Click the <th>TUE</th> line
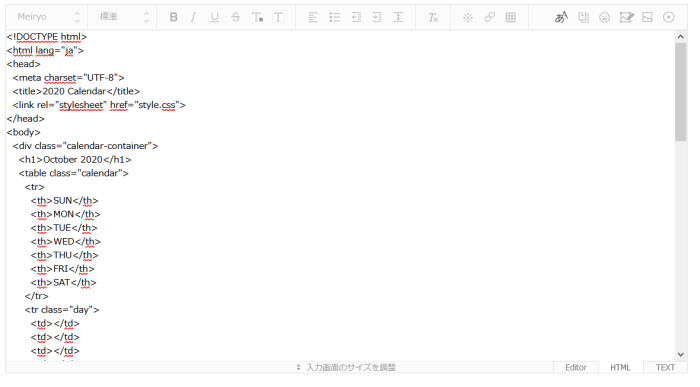This screenshot has width=700, height=387. (64, 228)
